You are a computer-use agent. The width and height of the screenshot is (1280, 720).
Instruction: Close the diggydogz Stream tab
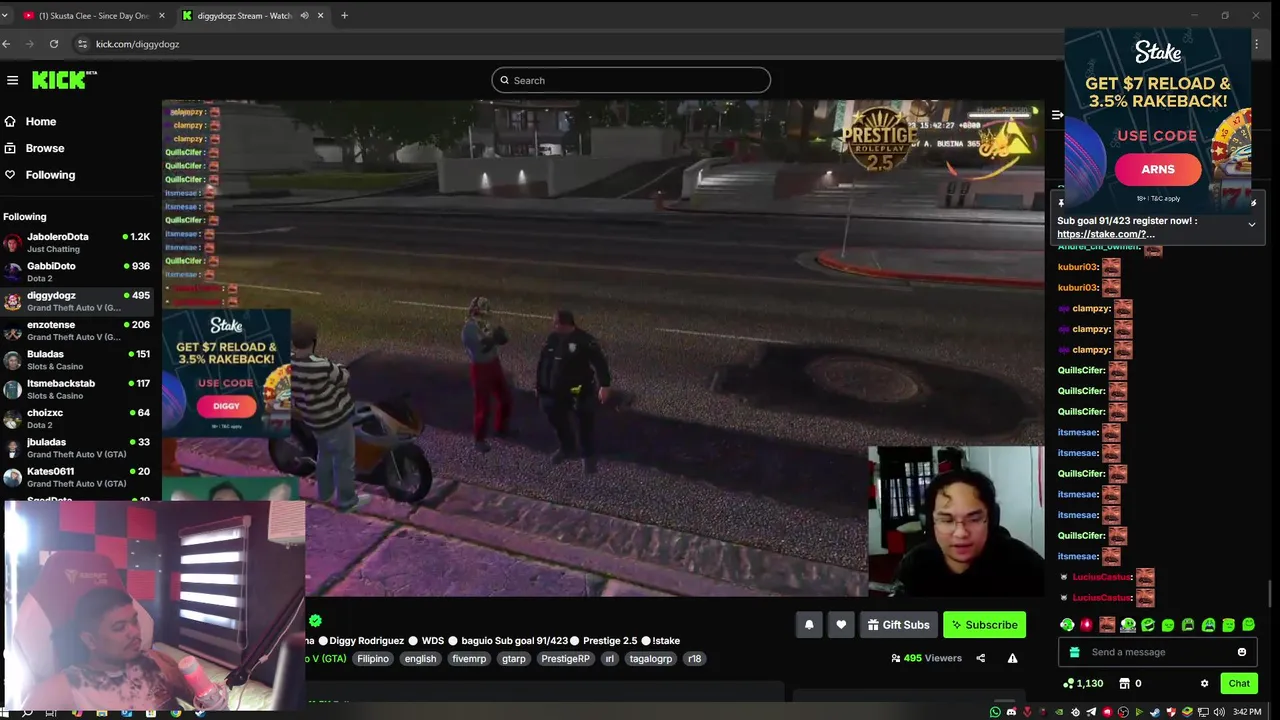321,15
